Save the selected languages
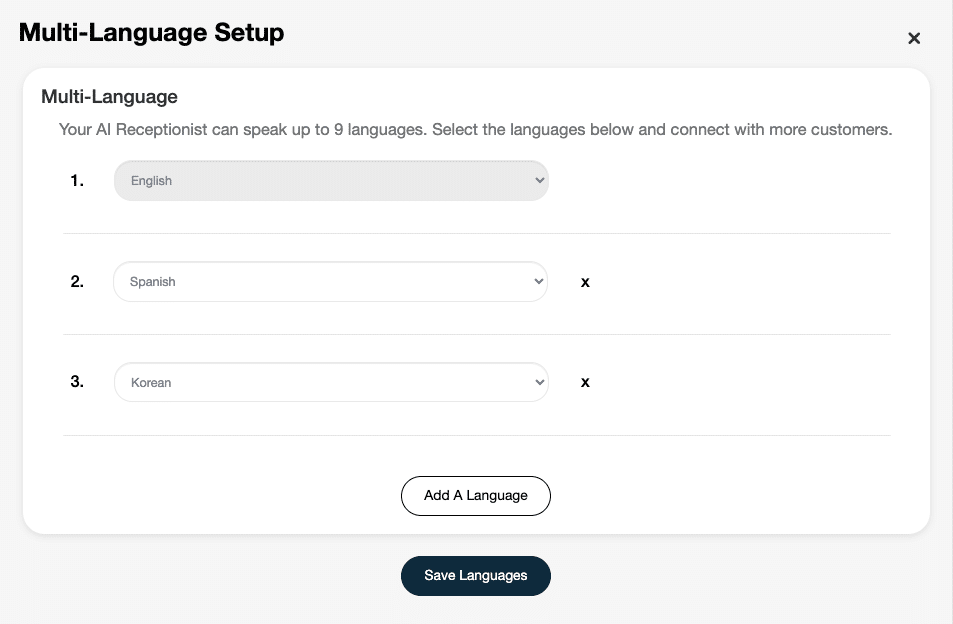Screen dimensions: 953x624 pyautogui.click(x=476, y=575)
